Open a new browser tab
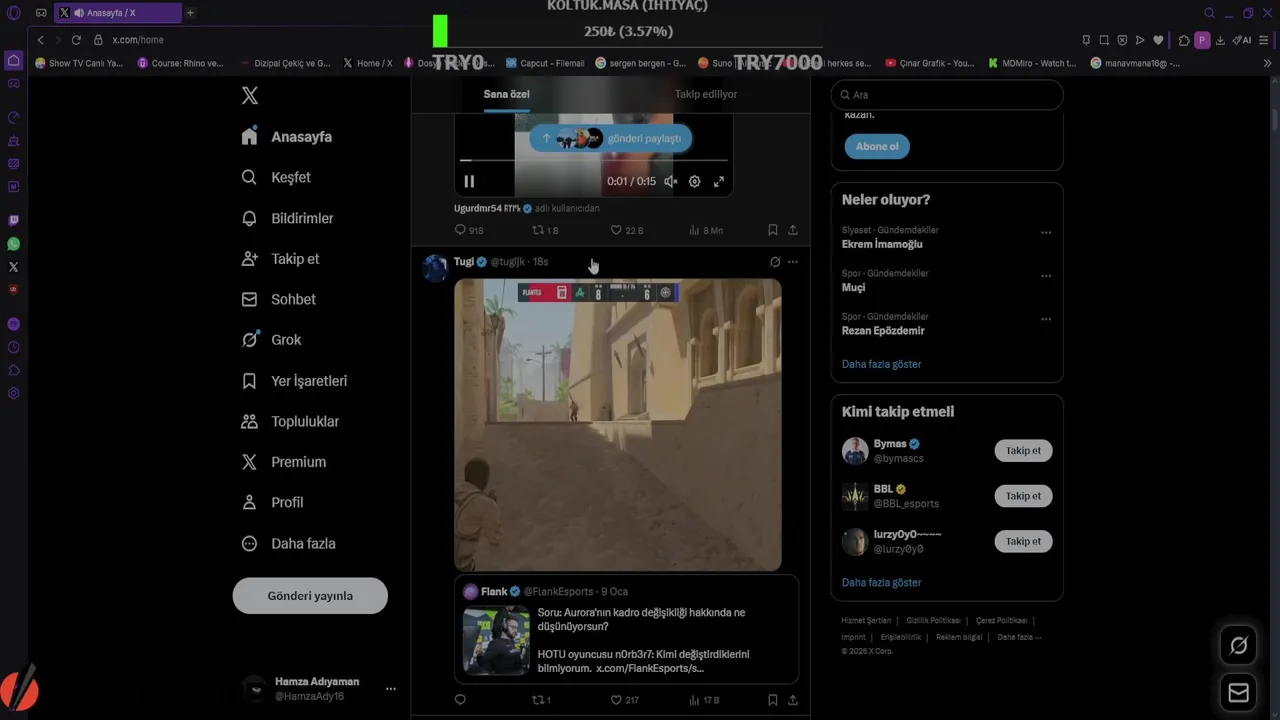Image resolution: width=1280 pixels, height=720 pixels. coord(190,13)
